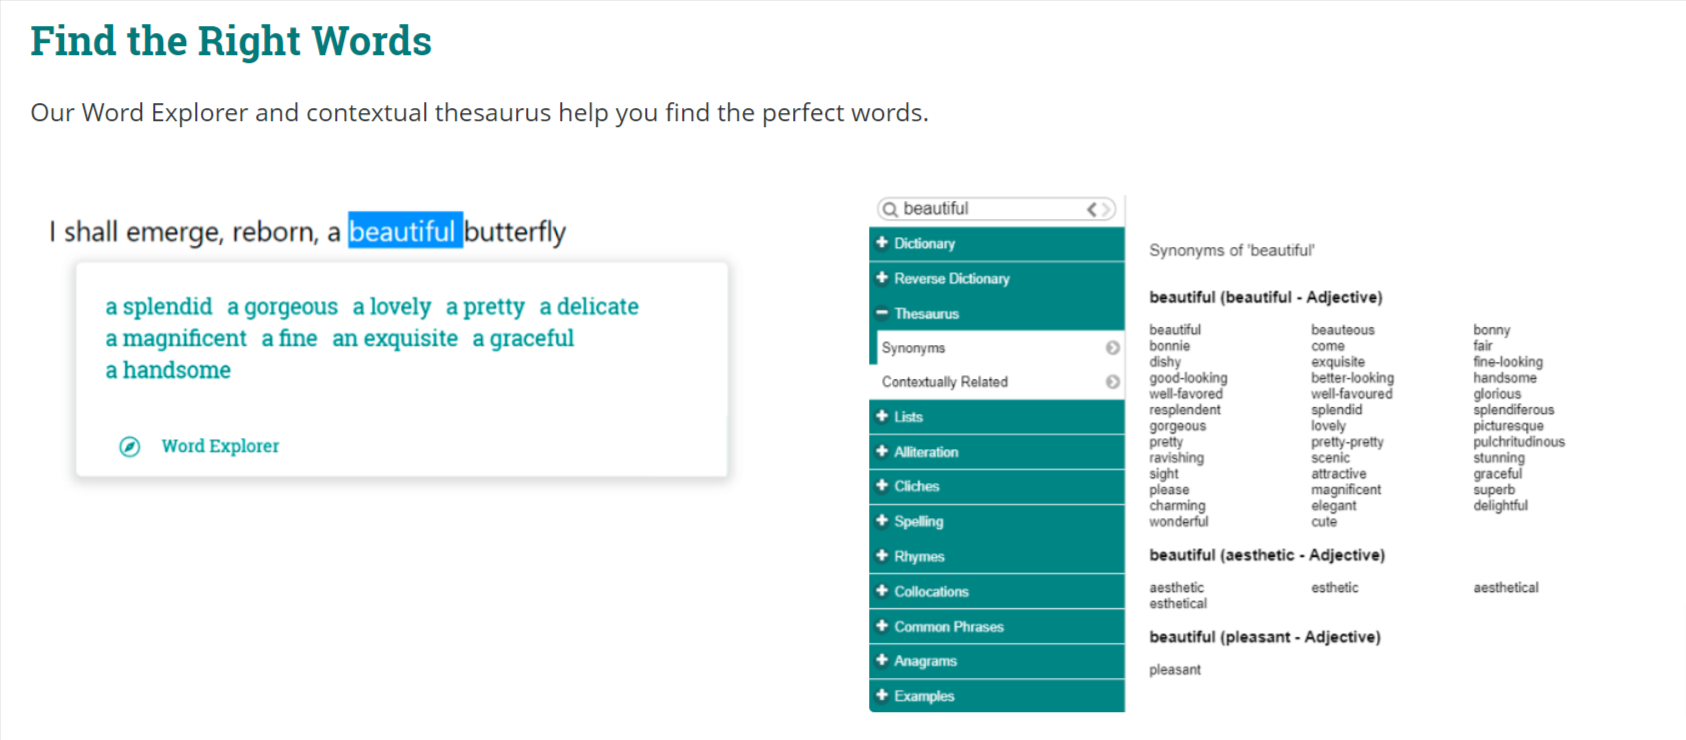The width and height of the screenshot is (1686, 740).
Task: Choose the 'a graceful' suggestion
Action: [523, 338]
